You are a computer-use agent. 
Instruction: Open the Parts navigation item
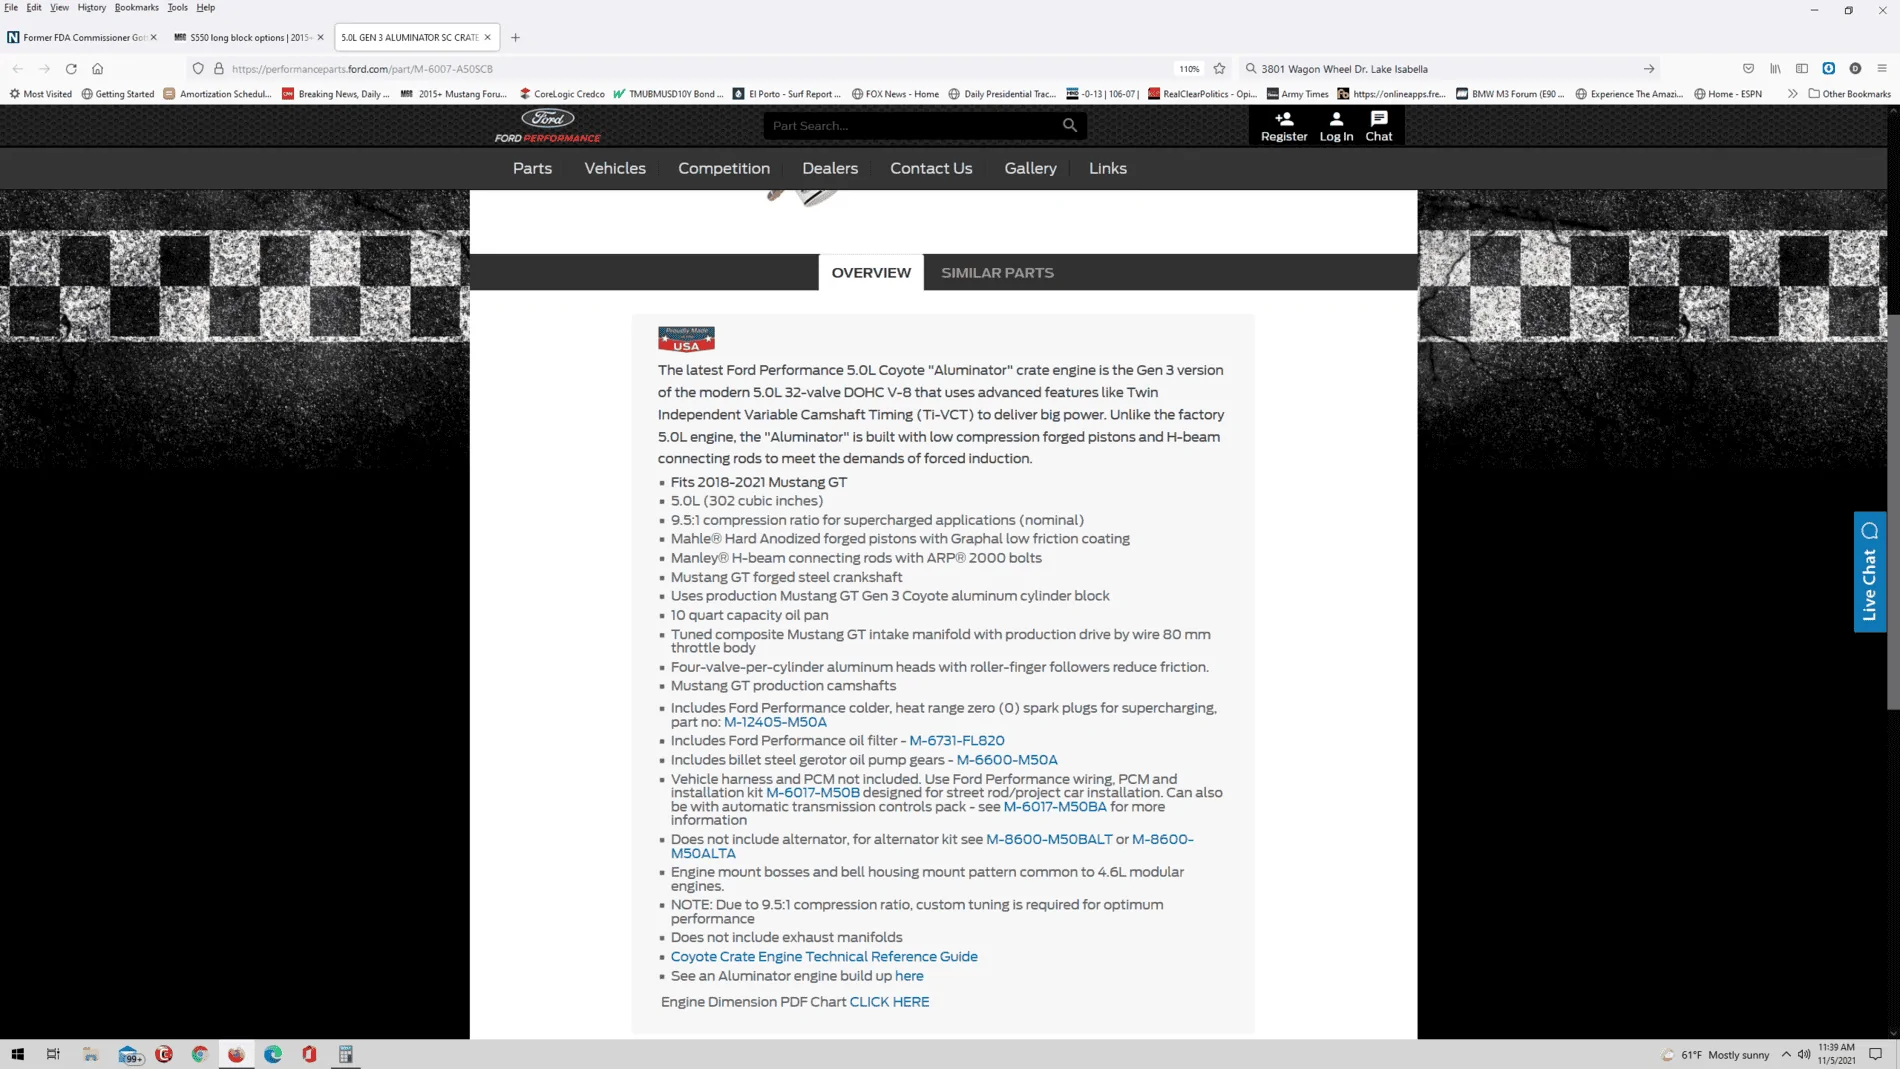pos(532,168)
